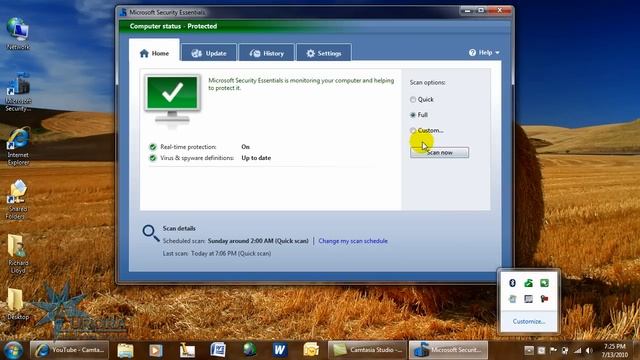Click the Bluetooth icon in tray popup
Screen dimensions: 640x360
coord(513,282)
